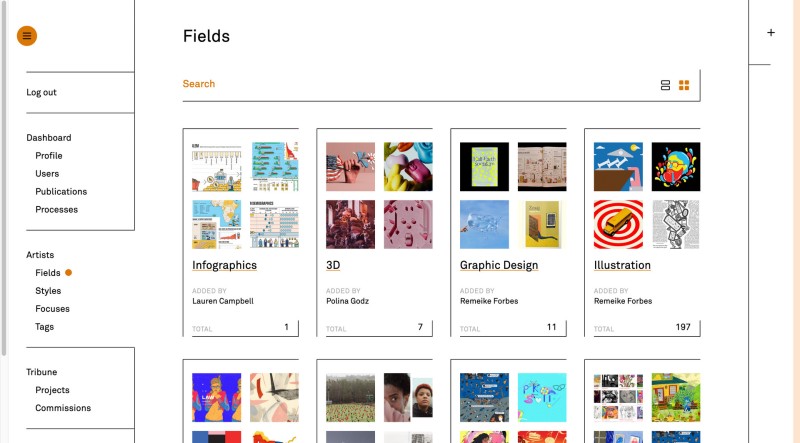
Task: Open the Users menu item
Action: [x=47, y=174]
